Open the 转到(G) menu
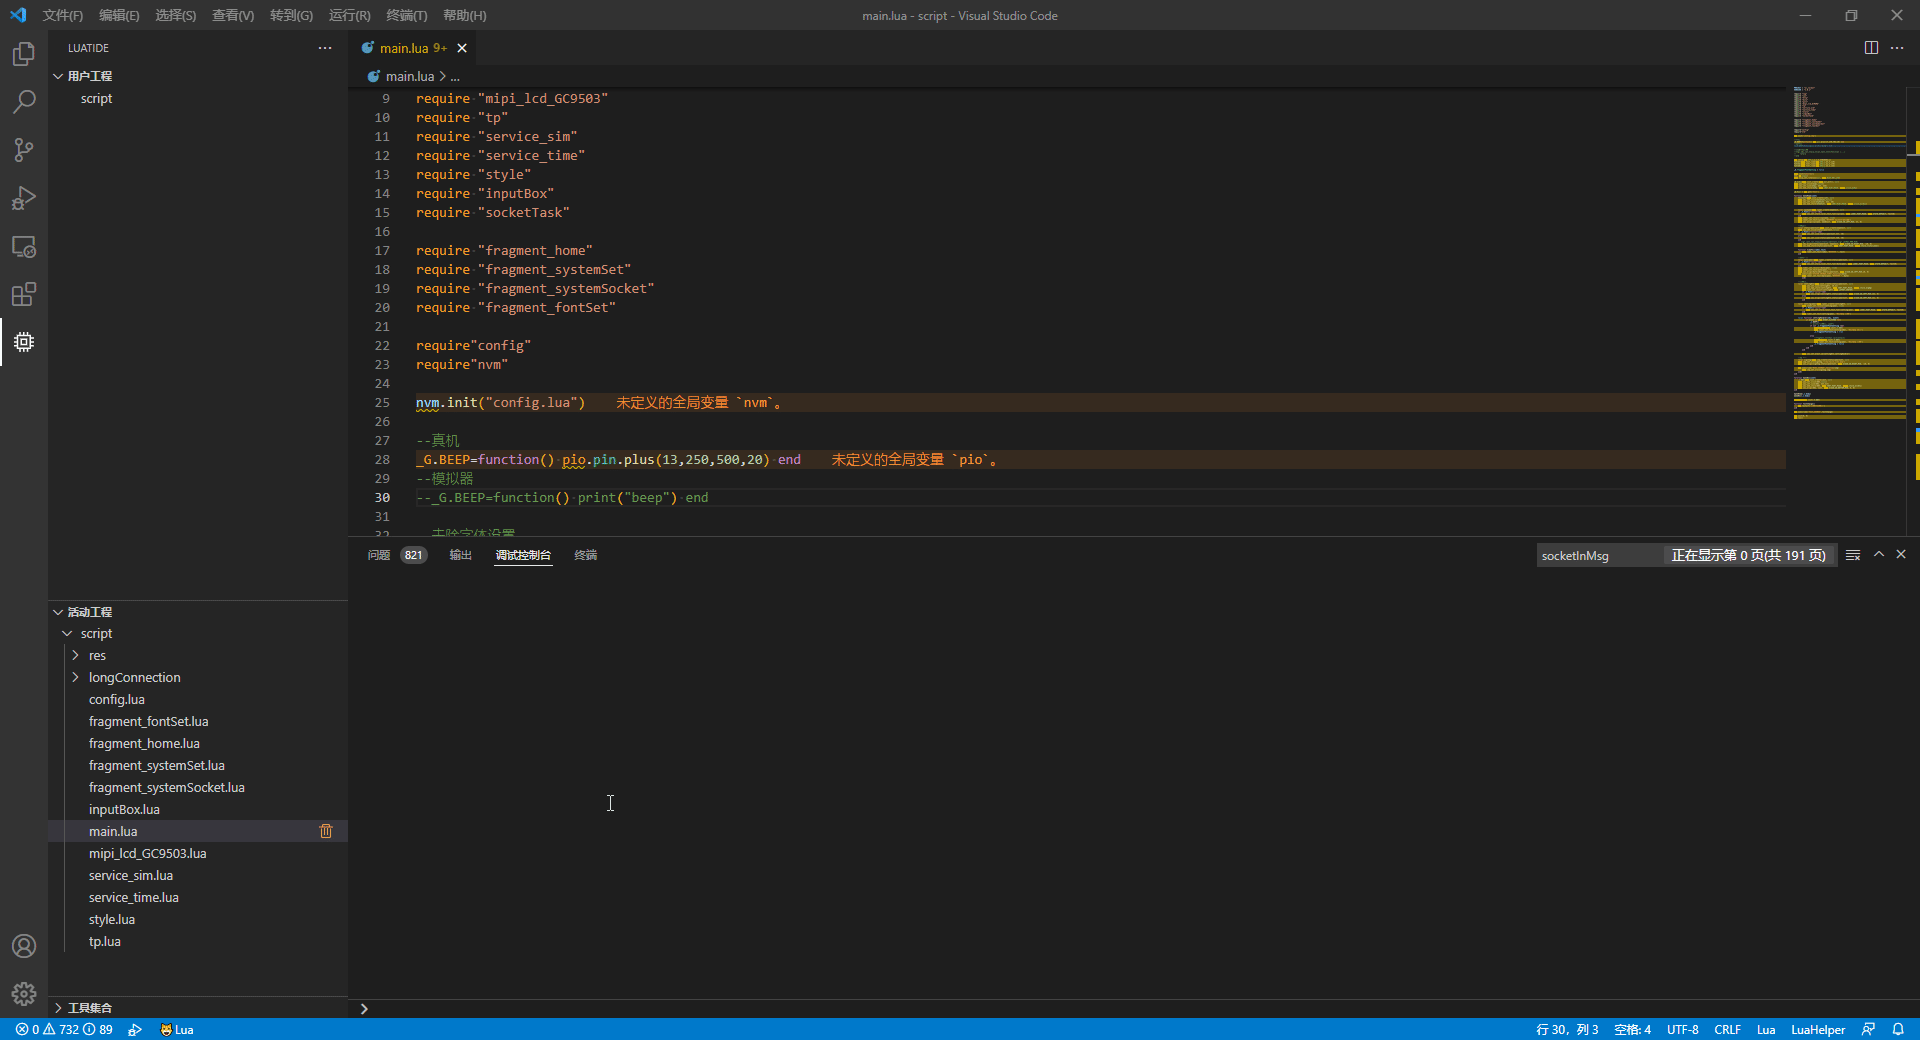The image size is (1920, 1040). click(291, 15)
